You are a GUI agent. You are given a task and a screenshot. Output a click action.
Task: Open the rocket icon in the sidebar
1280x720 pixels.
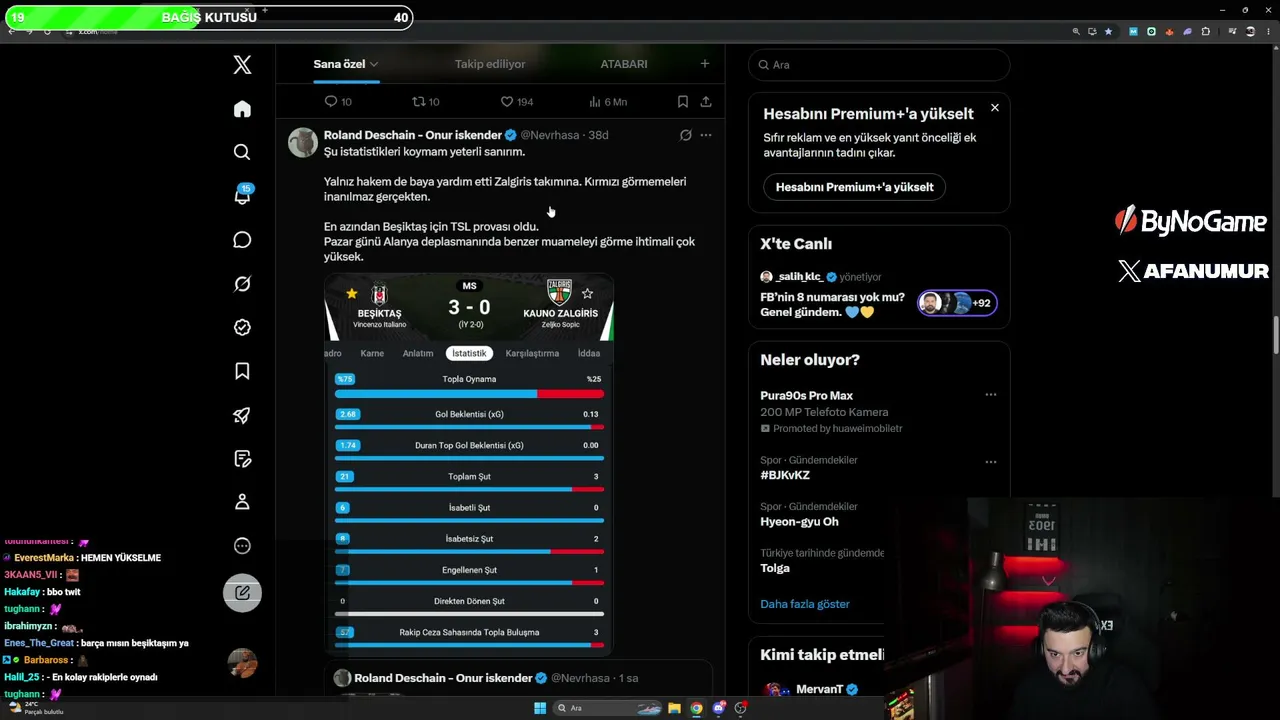pos(242,415)
